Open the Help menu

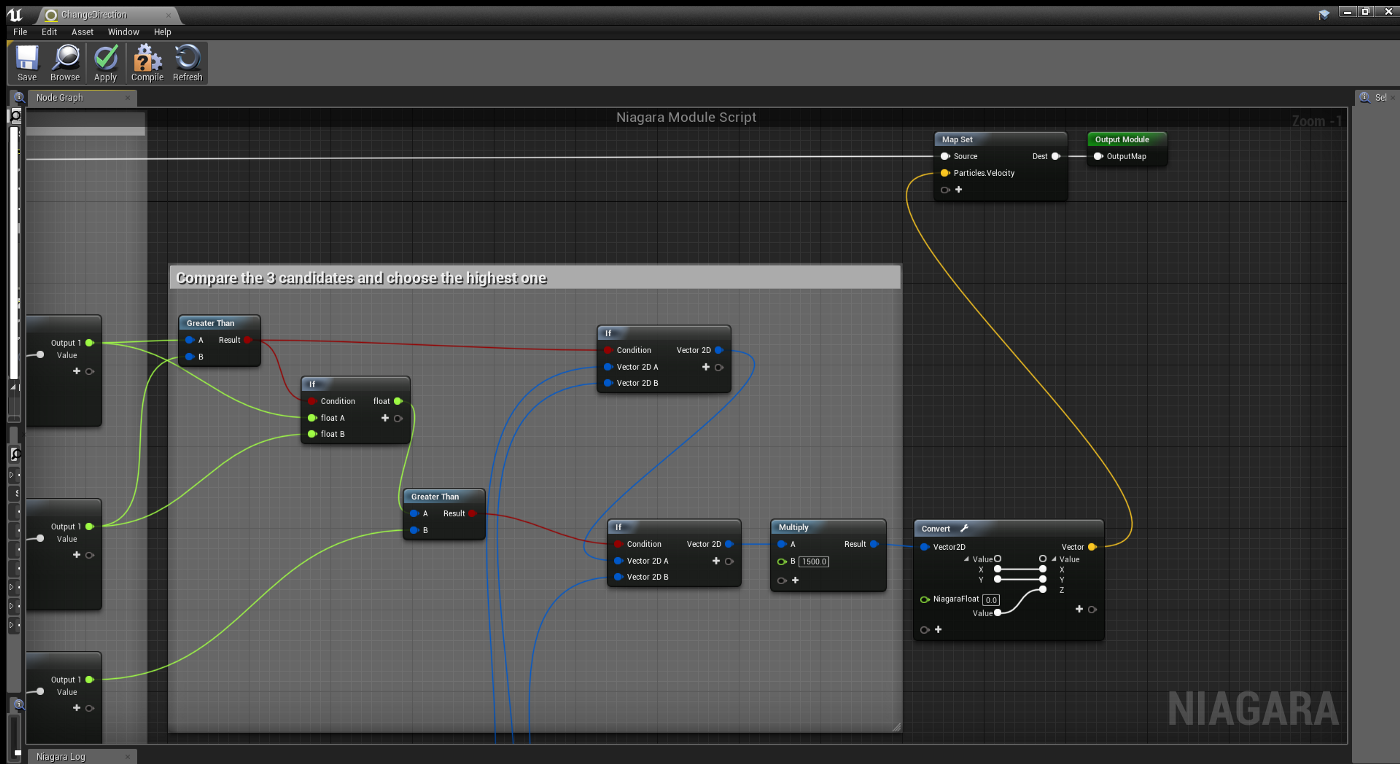(162, 32)
